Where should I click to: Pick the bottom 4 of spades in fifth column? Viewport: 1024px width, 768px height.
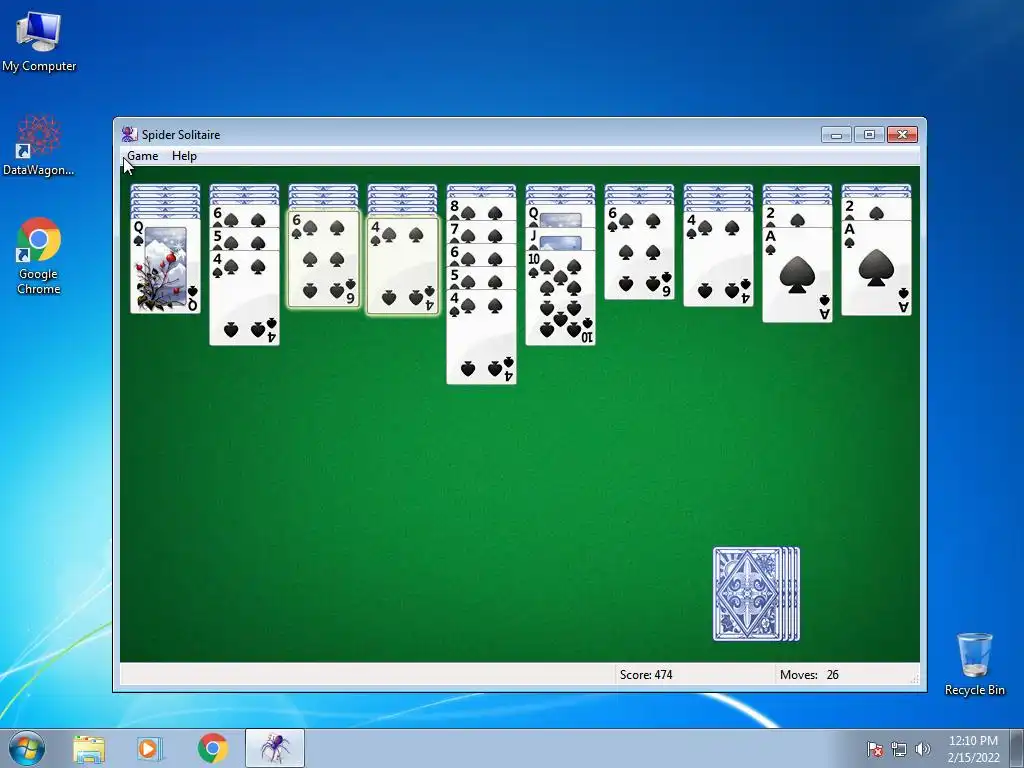click(481, 337)
